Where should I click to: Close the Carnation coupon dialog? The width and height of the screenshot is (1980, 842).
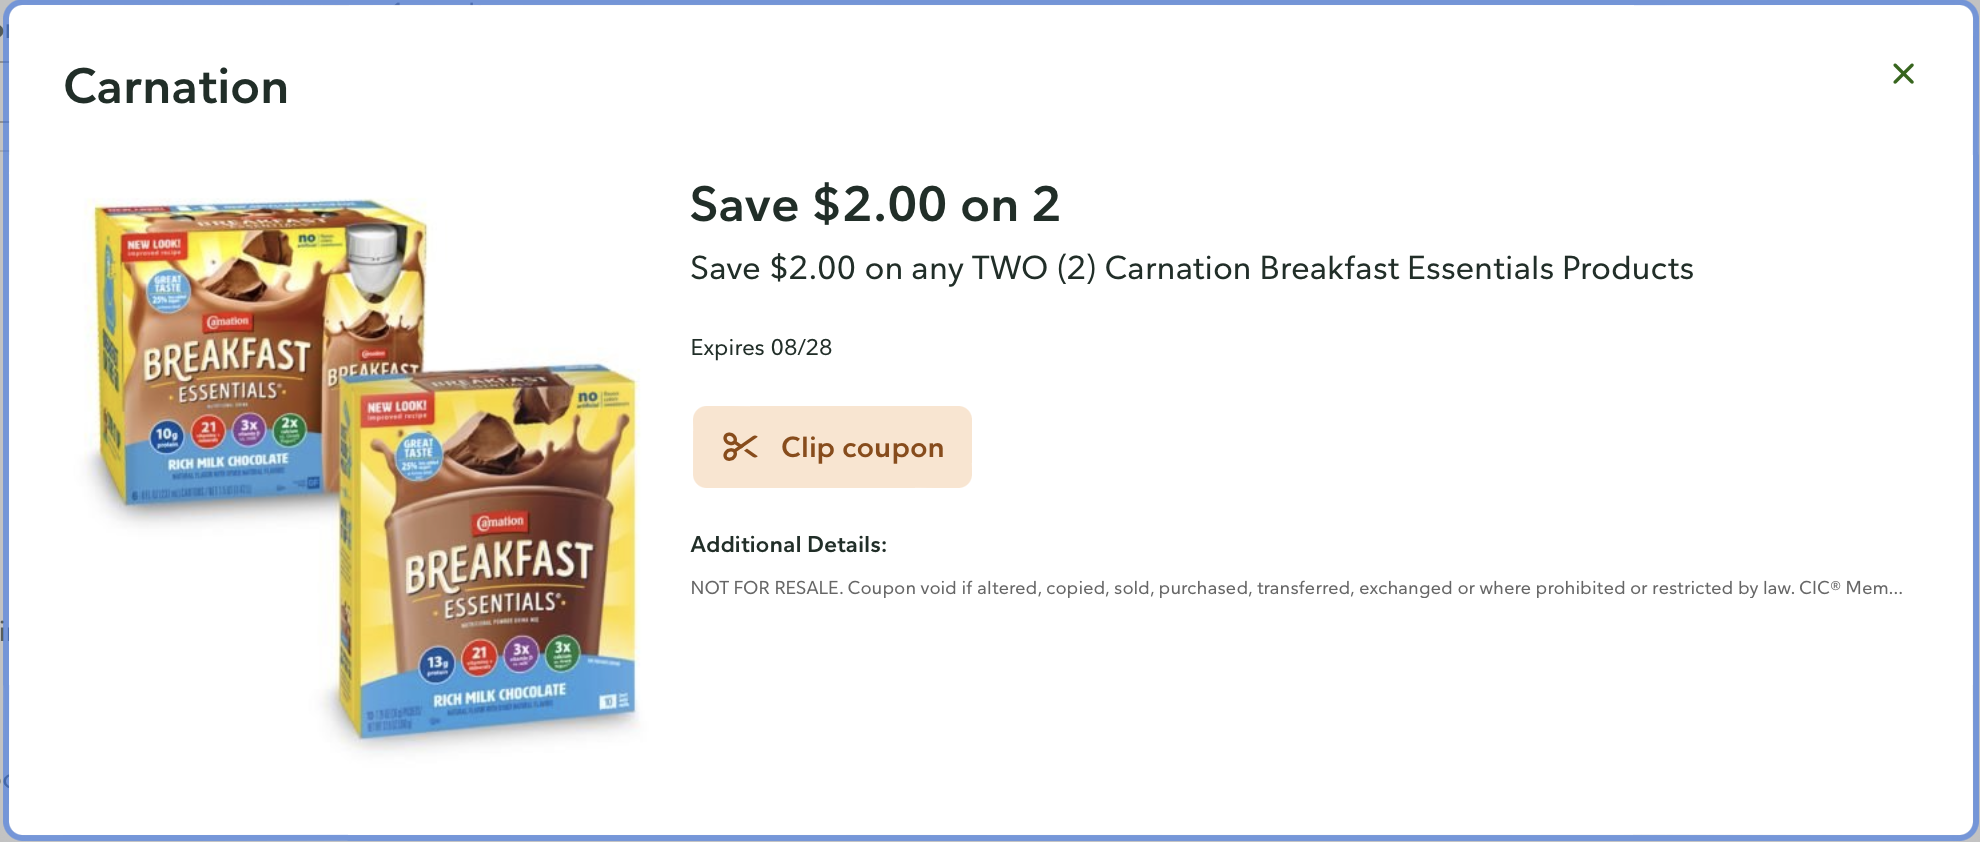point(1903,74)
